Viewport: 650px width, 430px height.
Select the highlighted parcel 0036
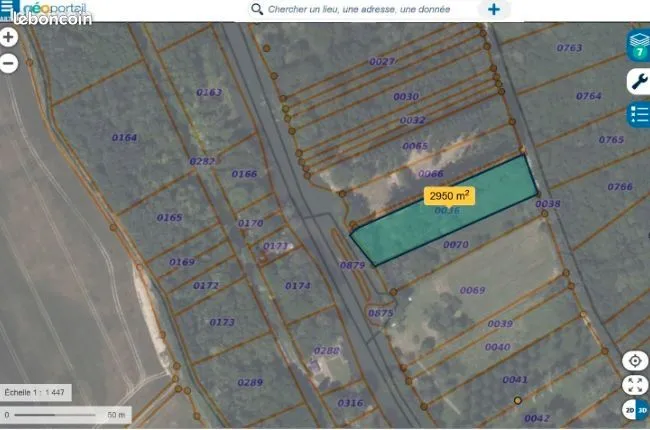click(447, 211)
